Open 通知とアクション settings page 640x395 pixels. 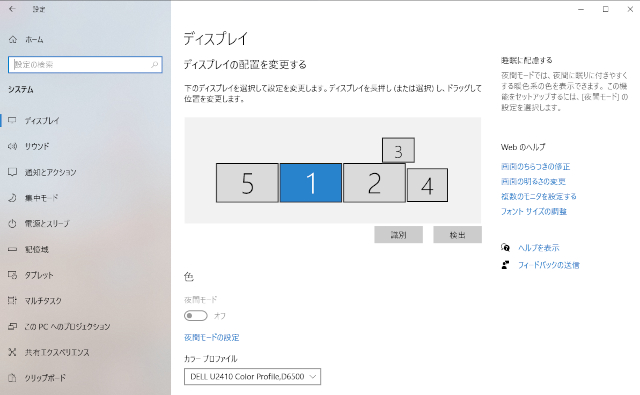click(x=51, y=172)
